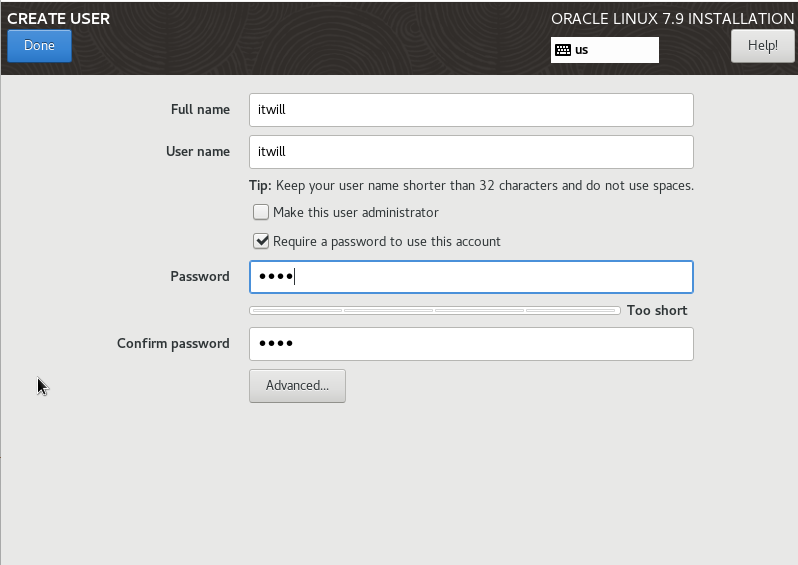Click the Confirm password label
Image resolution: width=798 pixels, height=565 pixels.
pyautogui.click(x=173, y=344)
